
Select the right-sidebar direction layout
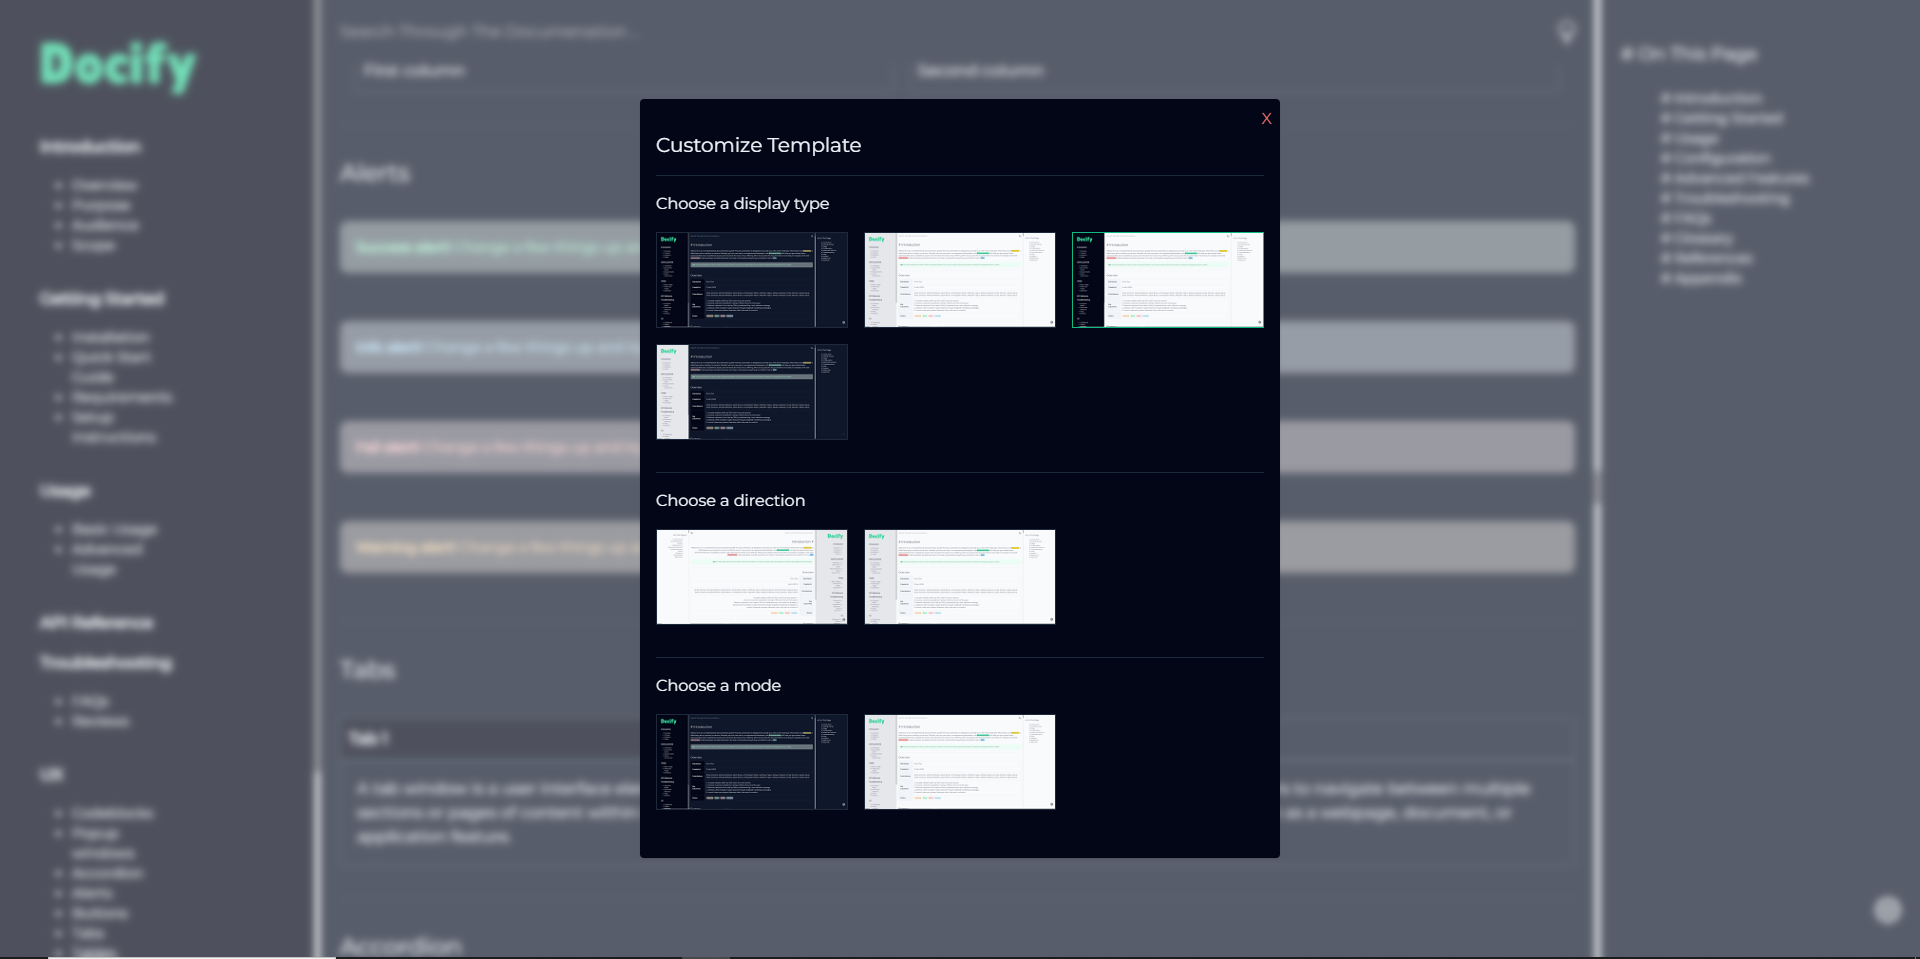pos(752,576)
